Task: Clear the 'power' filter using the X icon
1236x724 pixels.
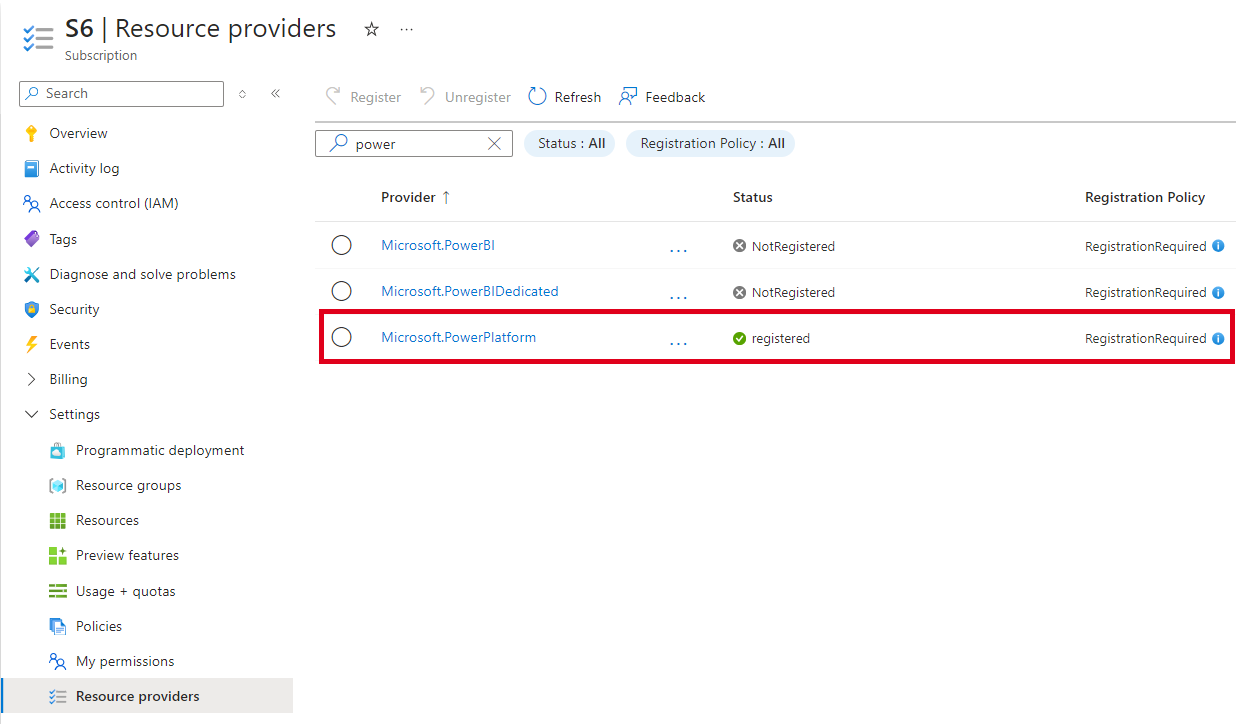Action: tap(494, 144)
